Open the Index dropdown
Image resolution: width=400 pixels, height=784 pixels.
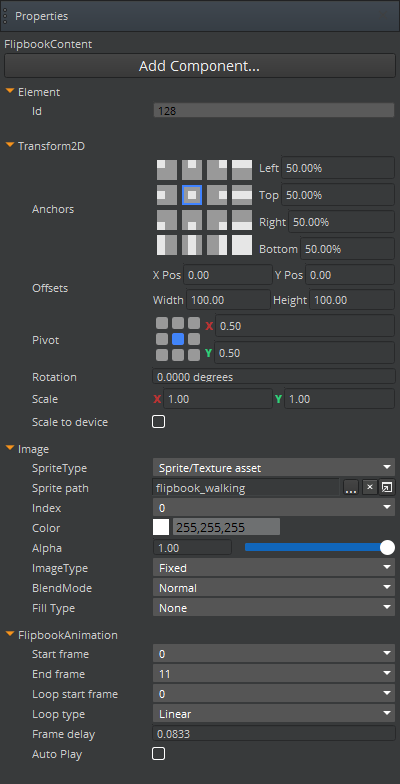274,508
